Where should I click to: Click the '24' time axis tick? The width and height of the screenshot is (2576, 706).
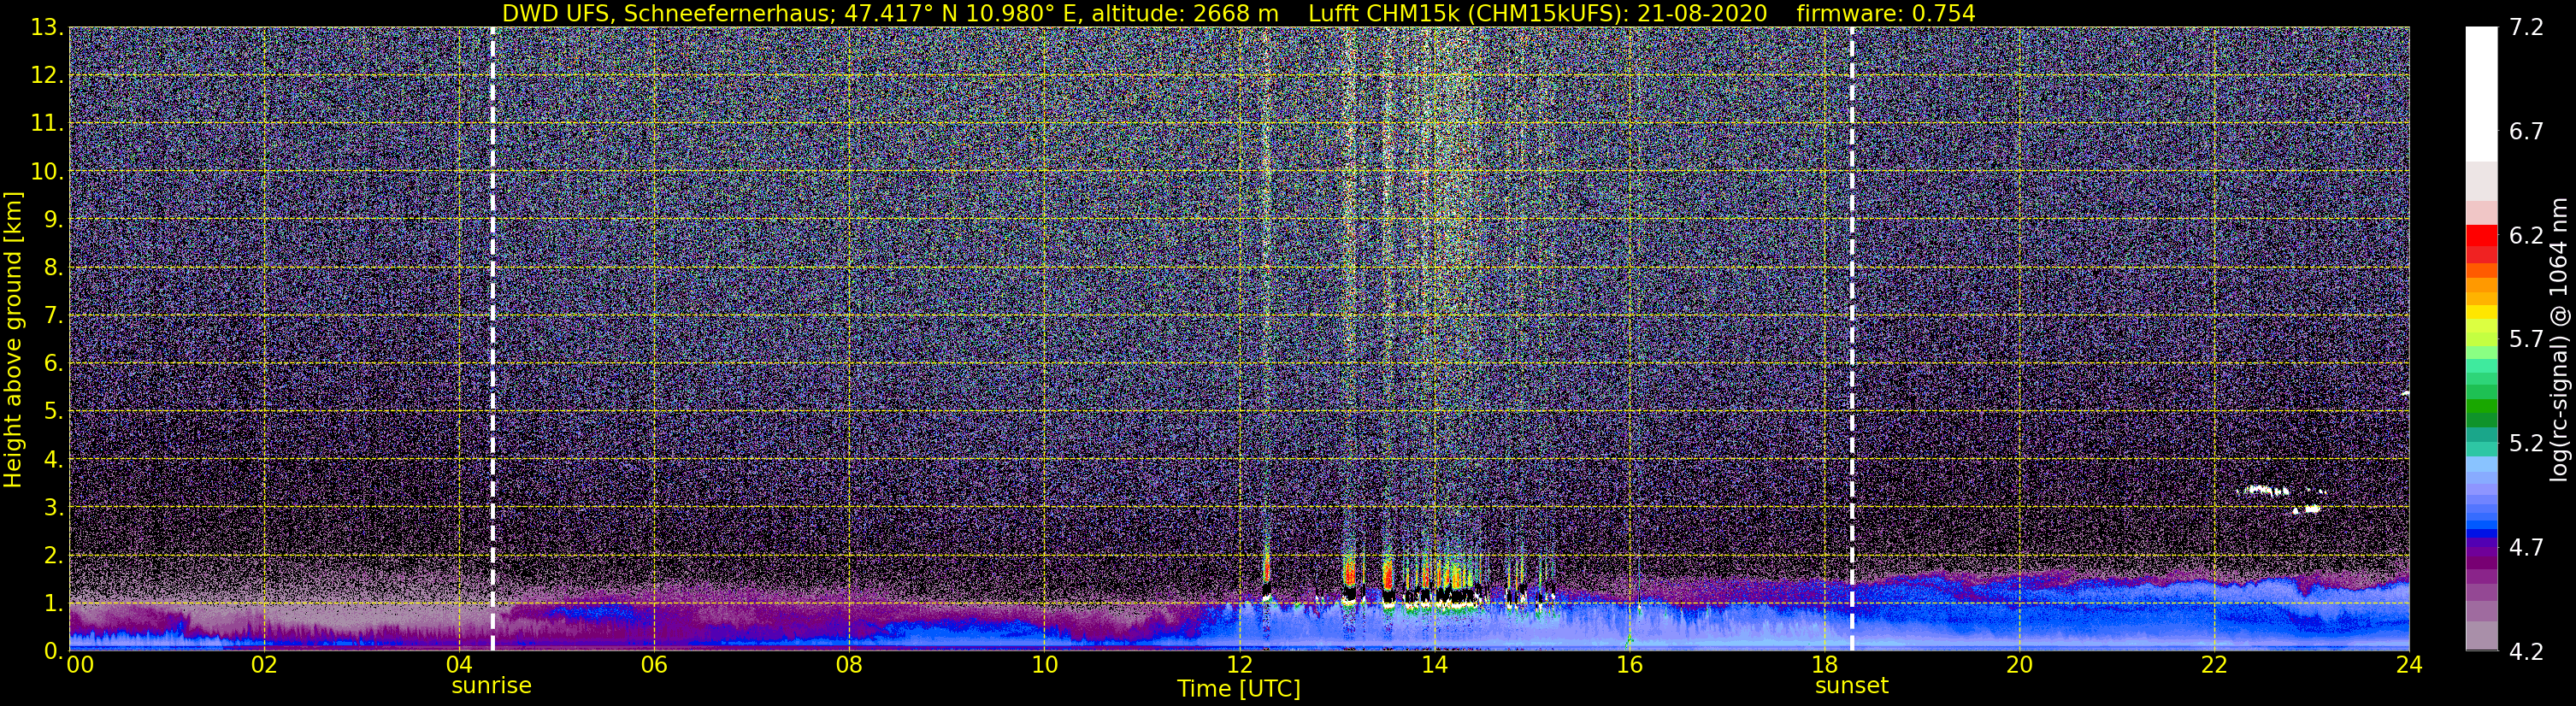pos(2409,665)
